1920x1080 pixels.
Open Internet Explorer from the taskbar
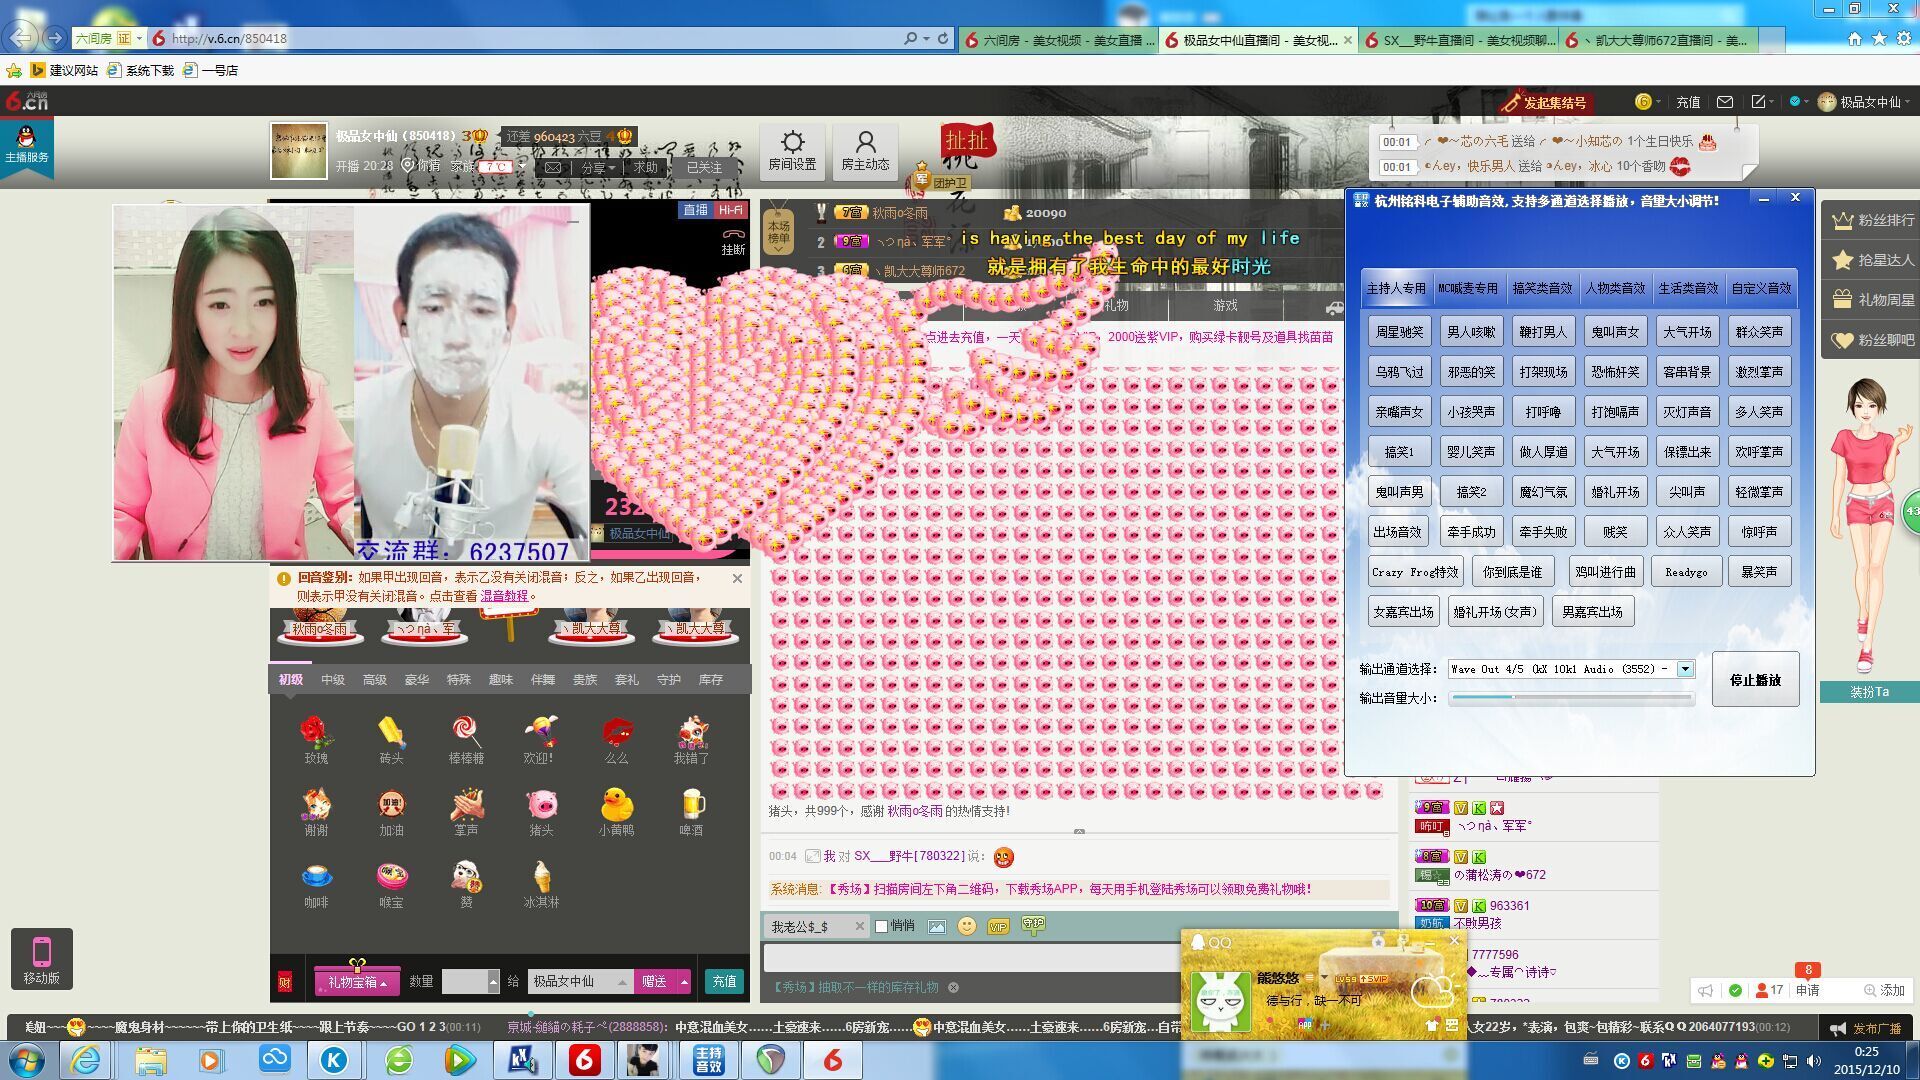tap(85, 1060)
